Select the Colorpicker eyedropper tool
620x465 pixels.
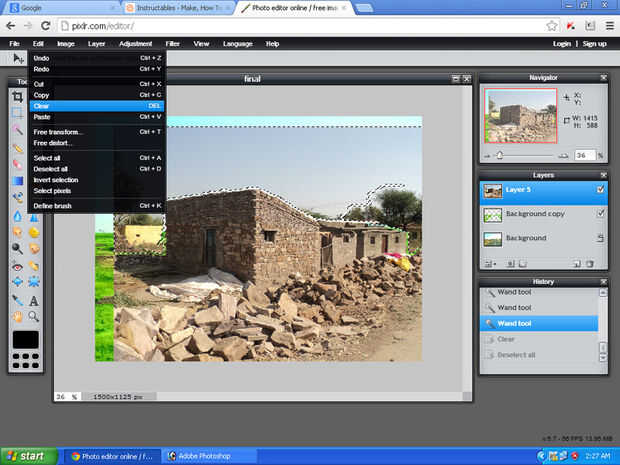pyautogui.click(x=17, y=301)
